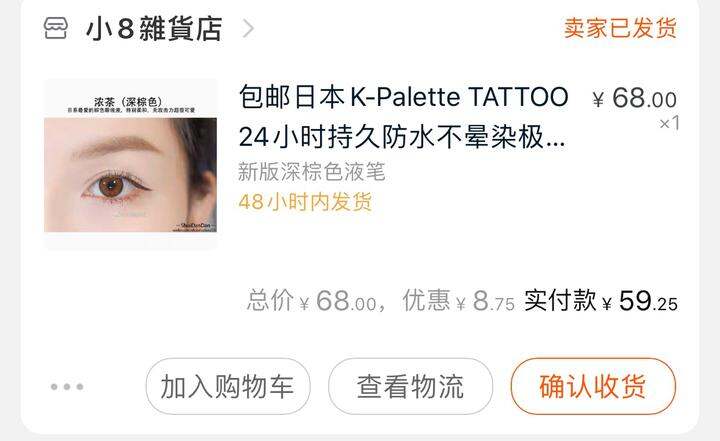Click the 确认收货 button
Viewport: 720px width, 441px height.
(x=593, y=386)
